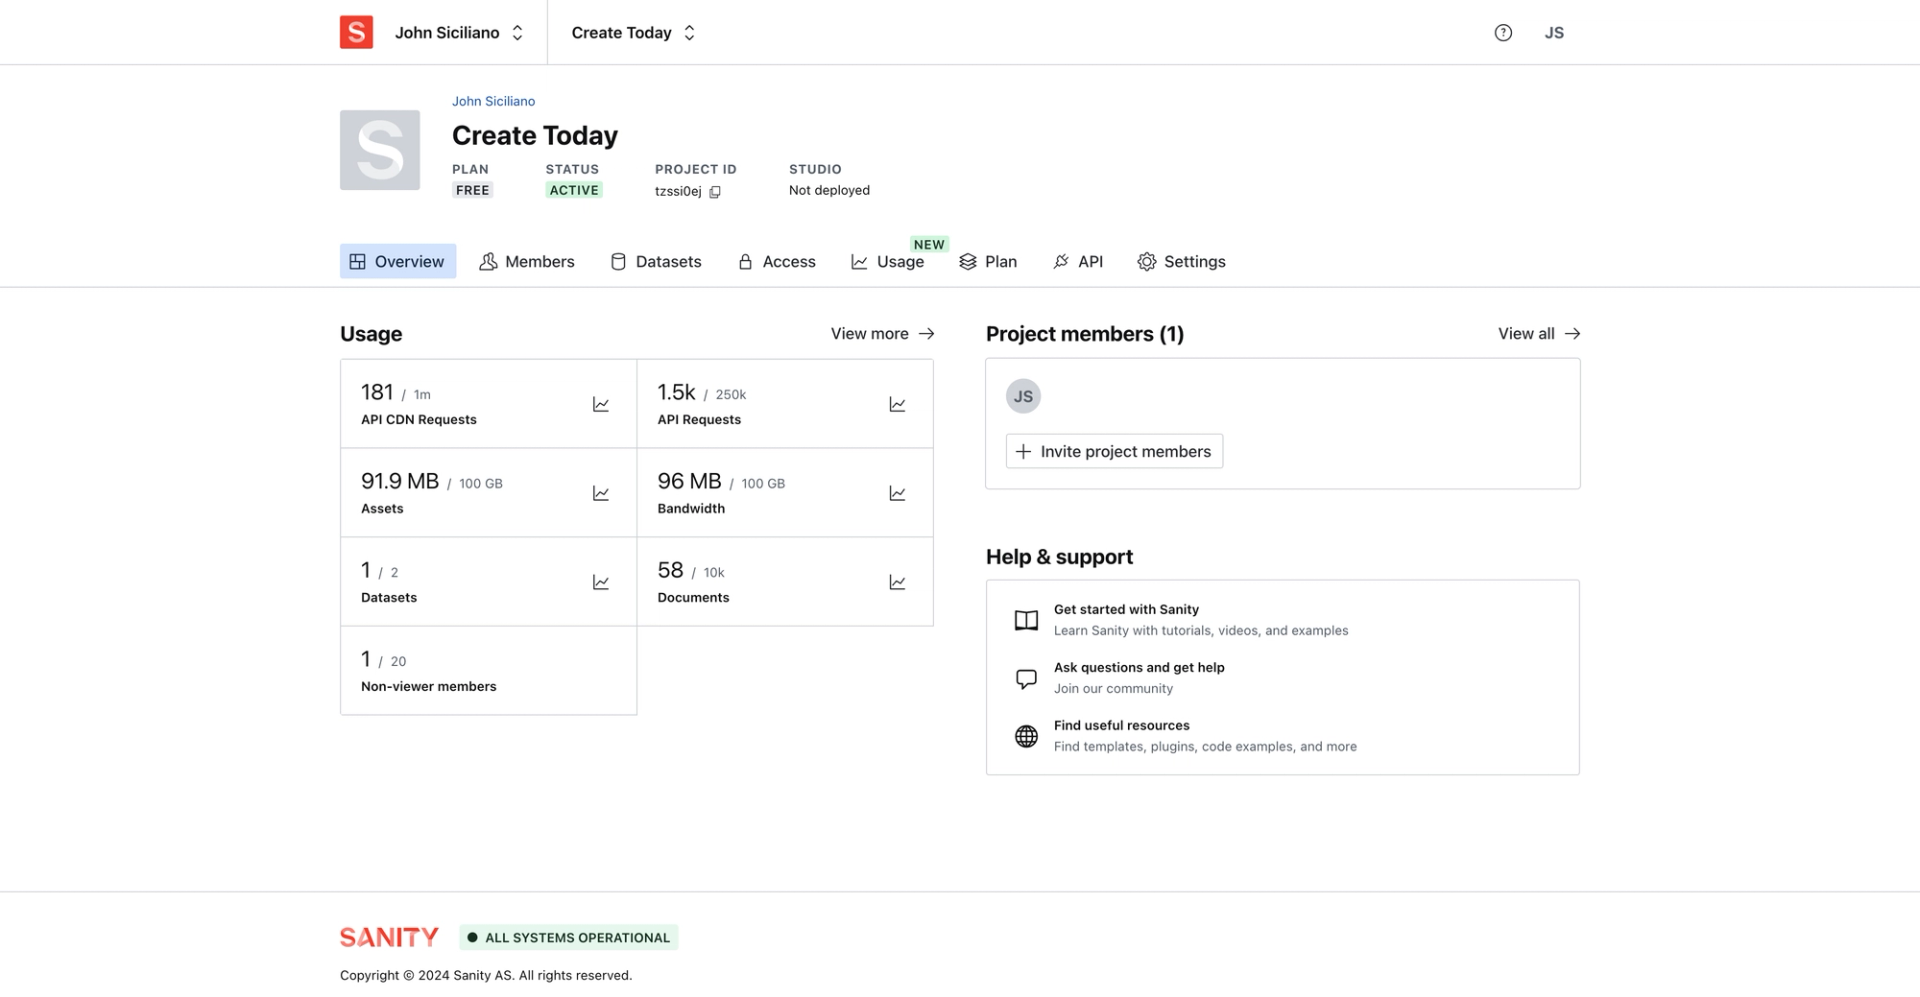Open the JS user account menu
Screen dimensions: 1920x997
pyautogui.click(x=1554, y=33)
